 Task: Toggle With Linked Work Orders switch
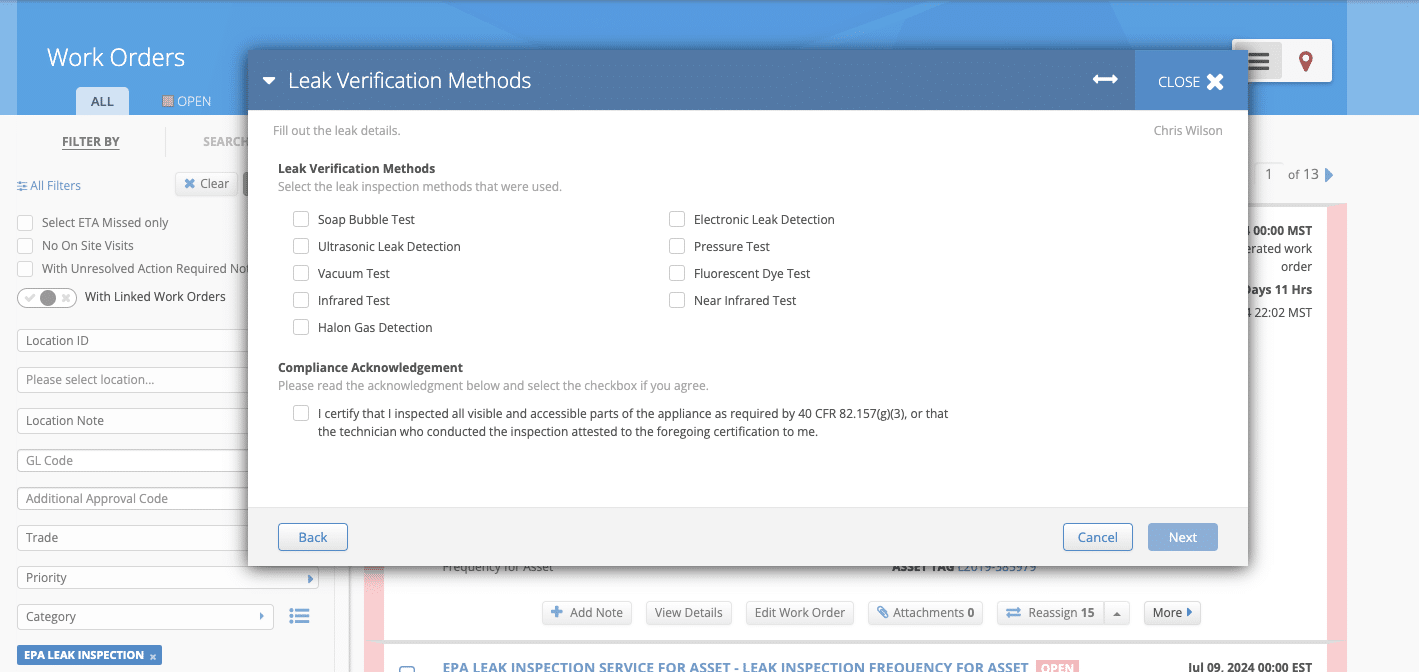47,297
